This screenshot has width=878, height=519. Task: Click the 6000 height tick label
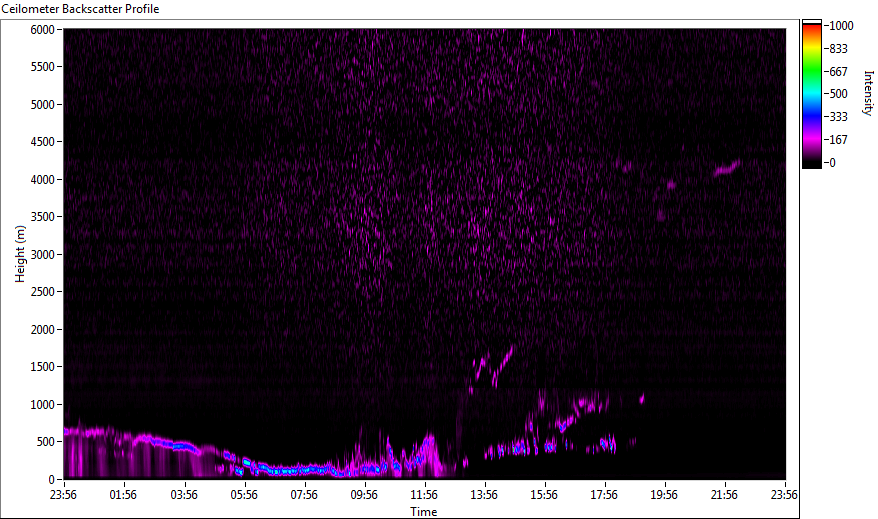(43, 30)
